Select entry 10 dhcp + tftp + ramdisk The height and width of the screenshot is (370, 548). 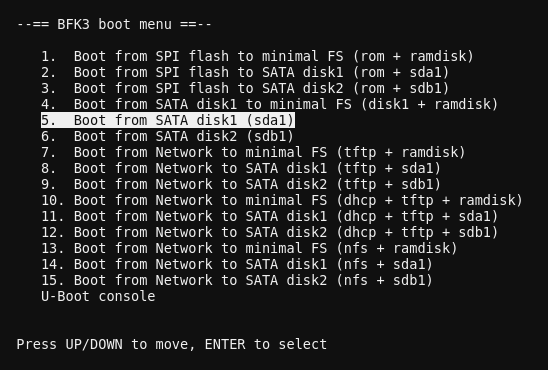pyautogui.click(x=282, y=201)
